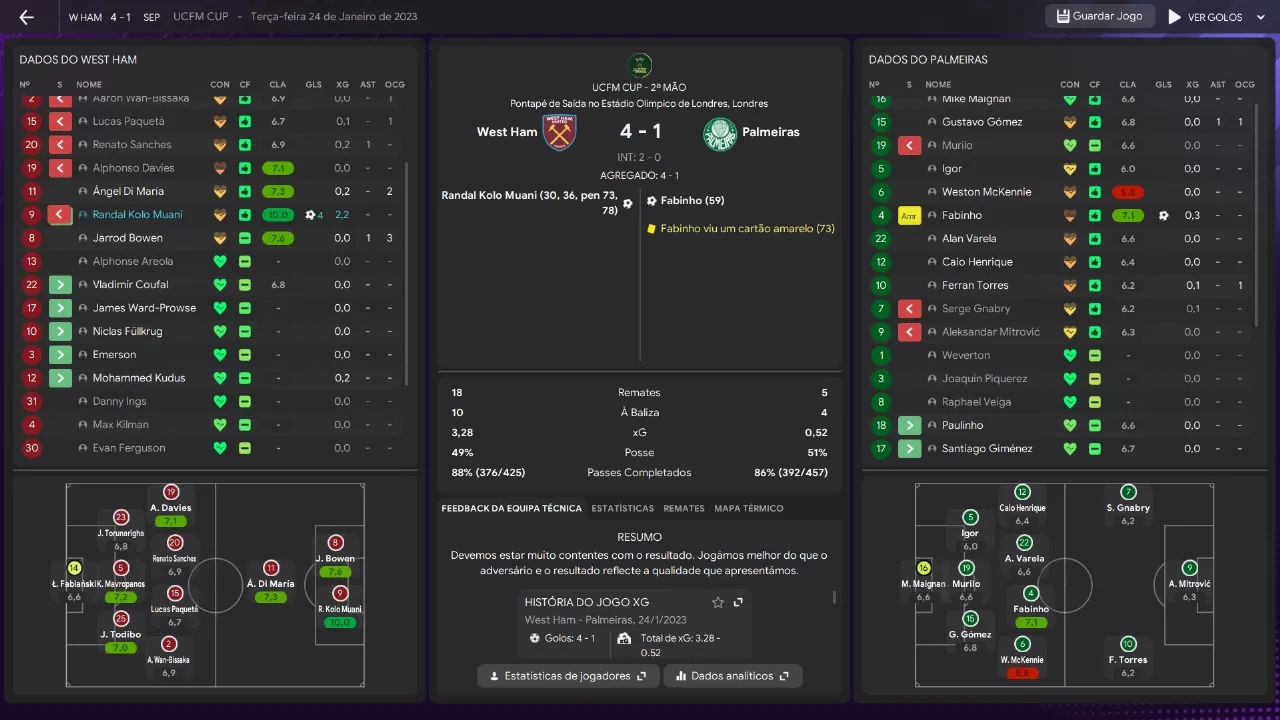The image size is (1280, 720).
Task: Open Dados analíticos
Action: coord(733,676)
